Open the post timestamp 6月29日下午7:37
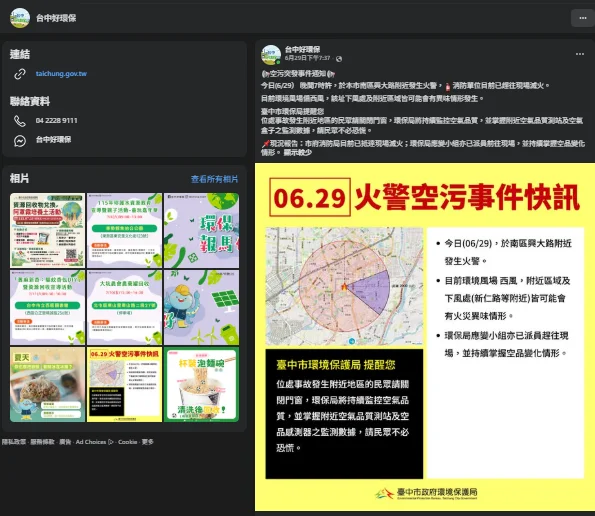The height and width of the screenshot is (516, 595). click(x=307, y=58)
